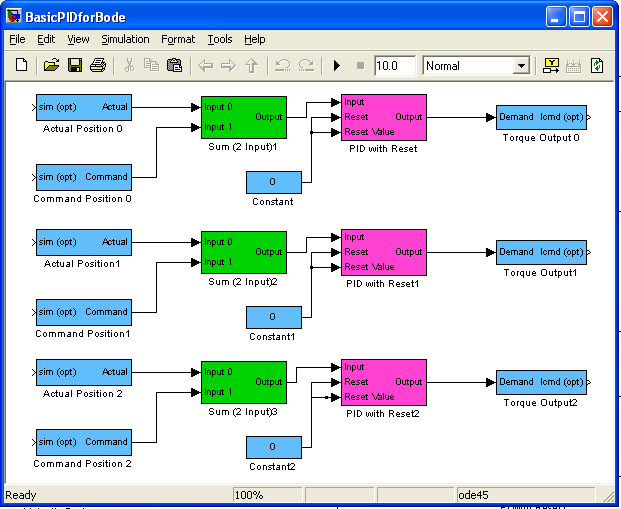This screenshot has width=621, height=509.
Task: Click the Actual Position 2 block
Action: tap(84, 372)
